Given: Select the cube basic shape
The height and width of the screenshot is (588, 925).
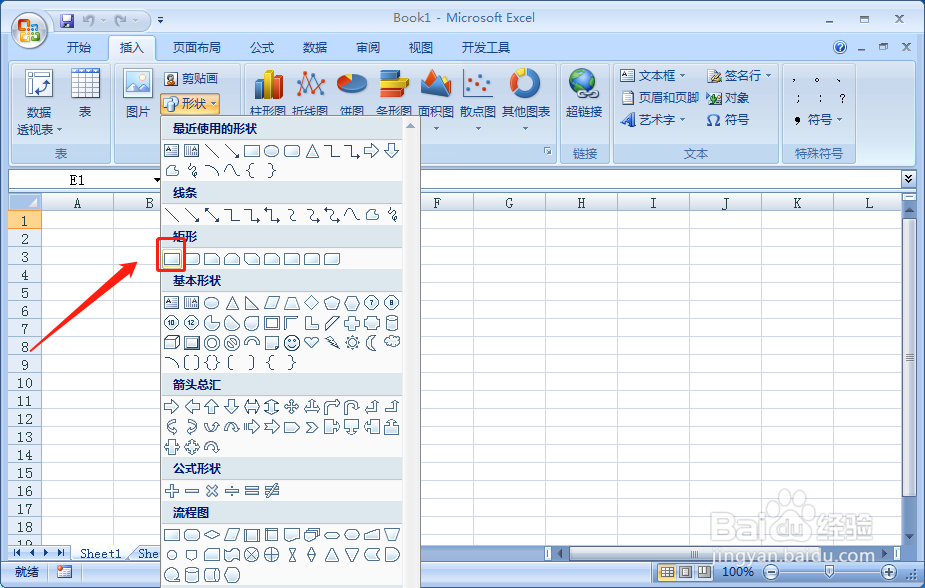Looking at the screenshot, I should [x=172, y=342].
